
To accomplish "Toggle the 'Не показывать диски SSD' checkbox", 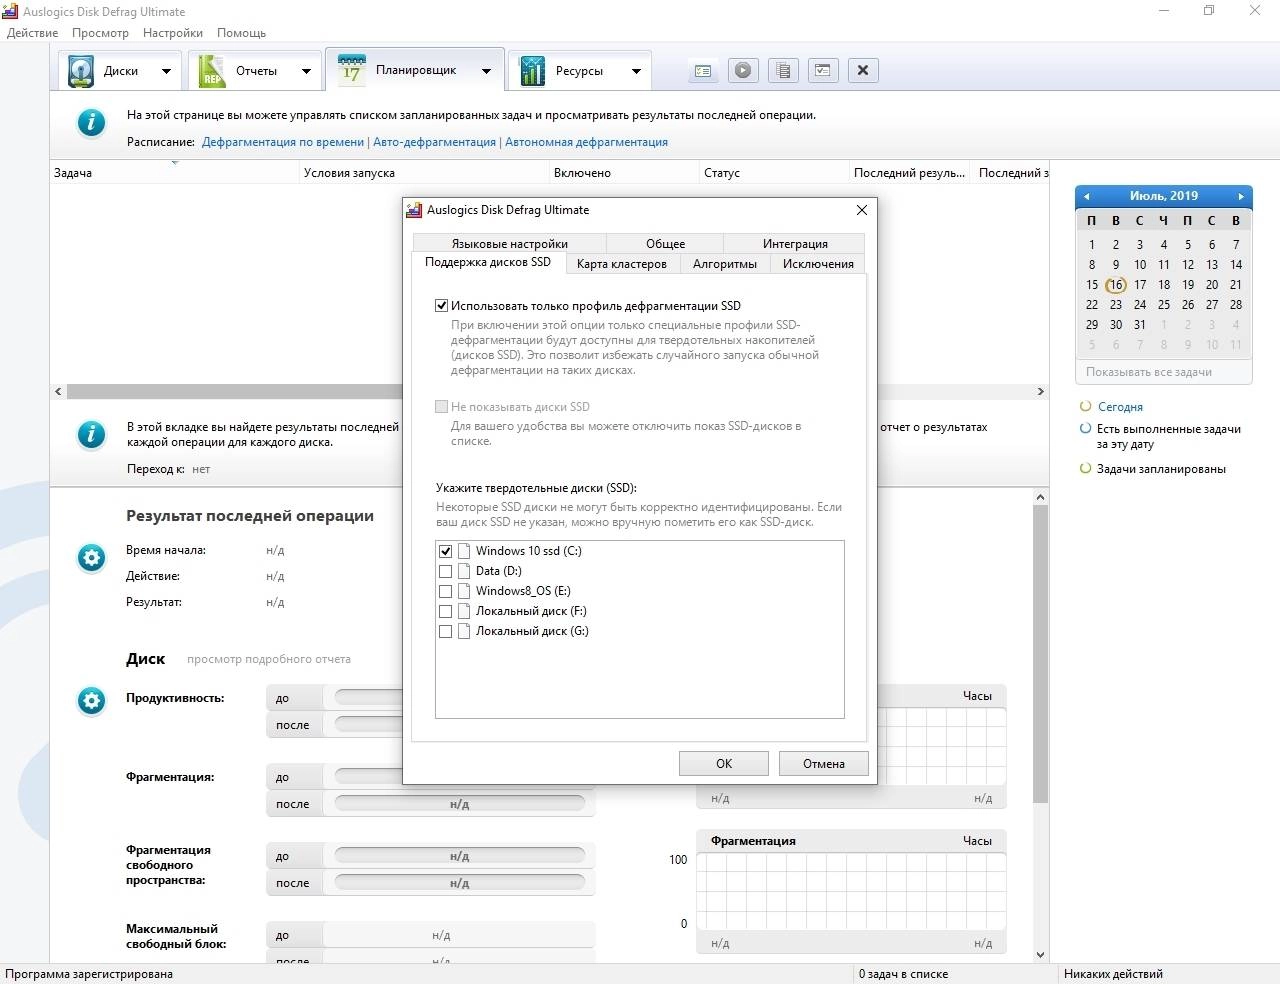I will pyautogui.click(x=441, y=407).
